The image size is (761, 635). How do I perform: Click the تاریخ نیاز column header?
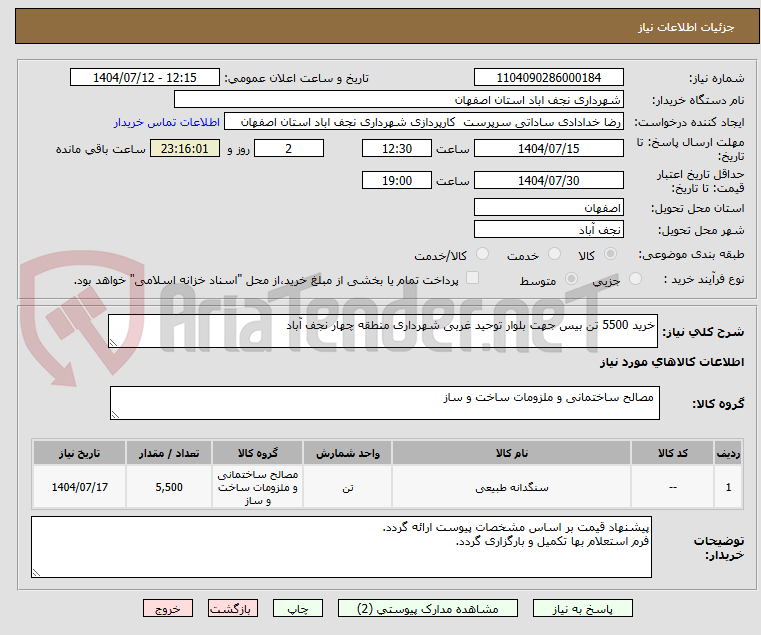pos(79,453)
